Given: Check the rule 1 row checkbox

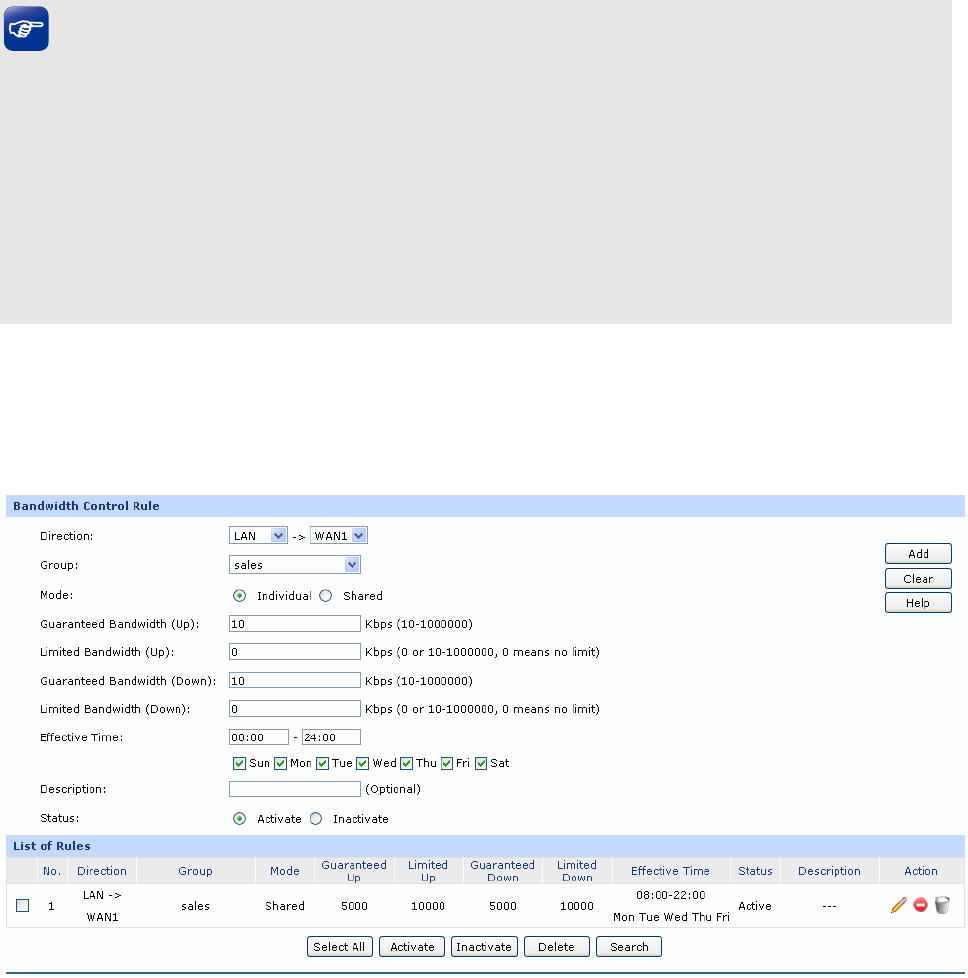Looking at the screenshot, I should pos(23,906).
